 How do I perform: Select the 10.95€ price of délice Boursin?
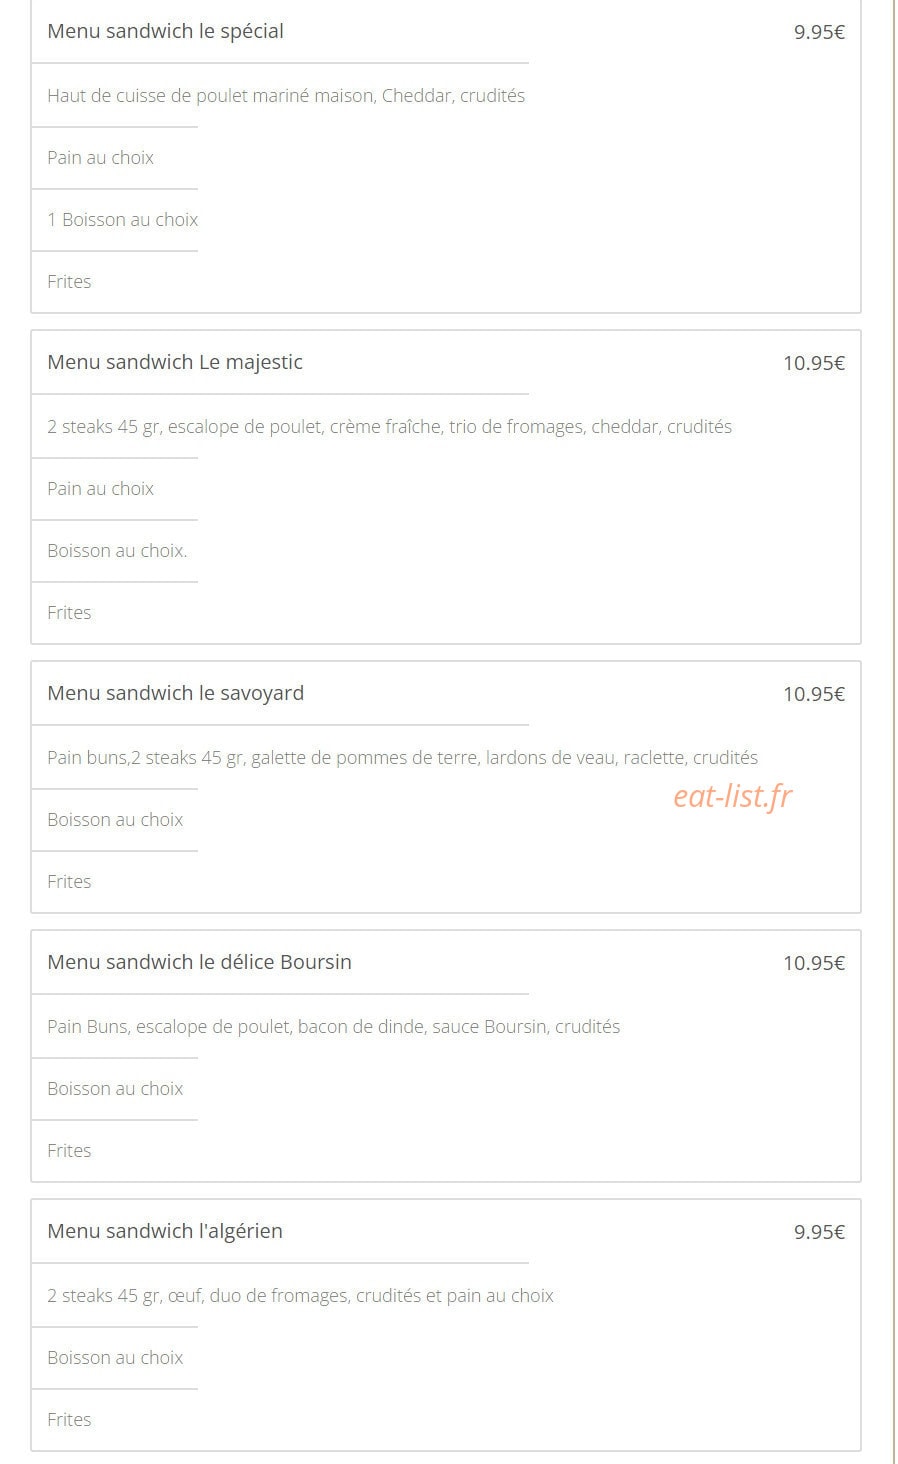(814, 963)
